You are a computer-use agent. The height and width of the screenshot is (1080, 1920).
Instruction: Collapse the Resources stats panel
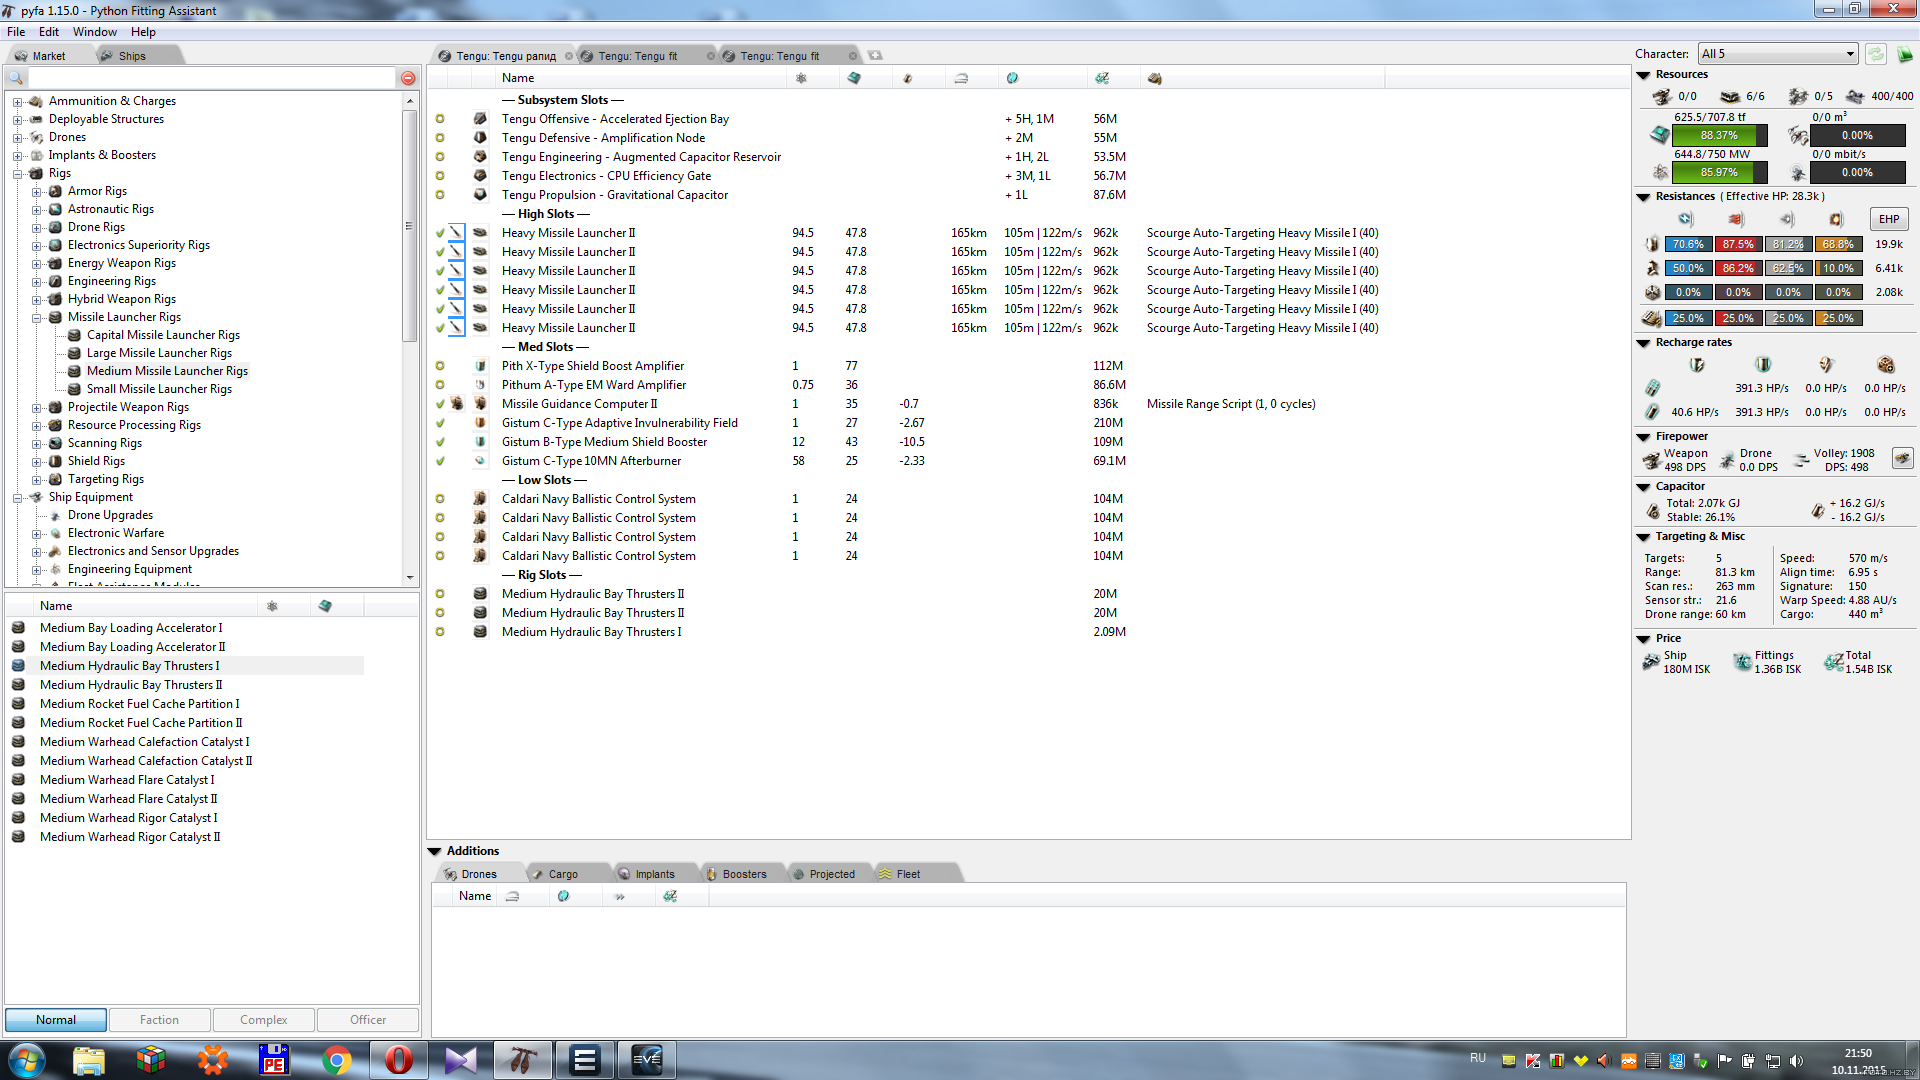point(1643,75)
